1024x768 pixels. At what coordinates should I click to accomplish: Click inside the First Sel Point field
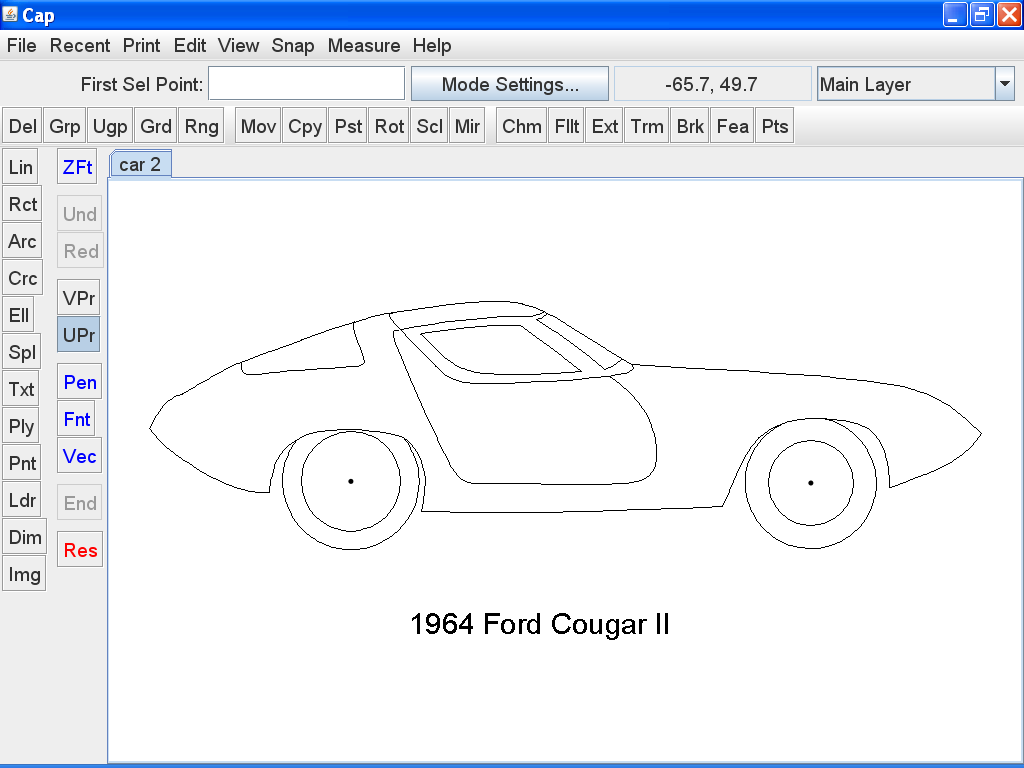[x=306, y=84]
